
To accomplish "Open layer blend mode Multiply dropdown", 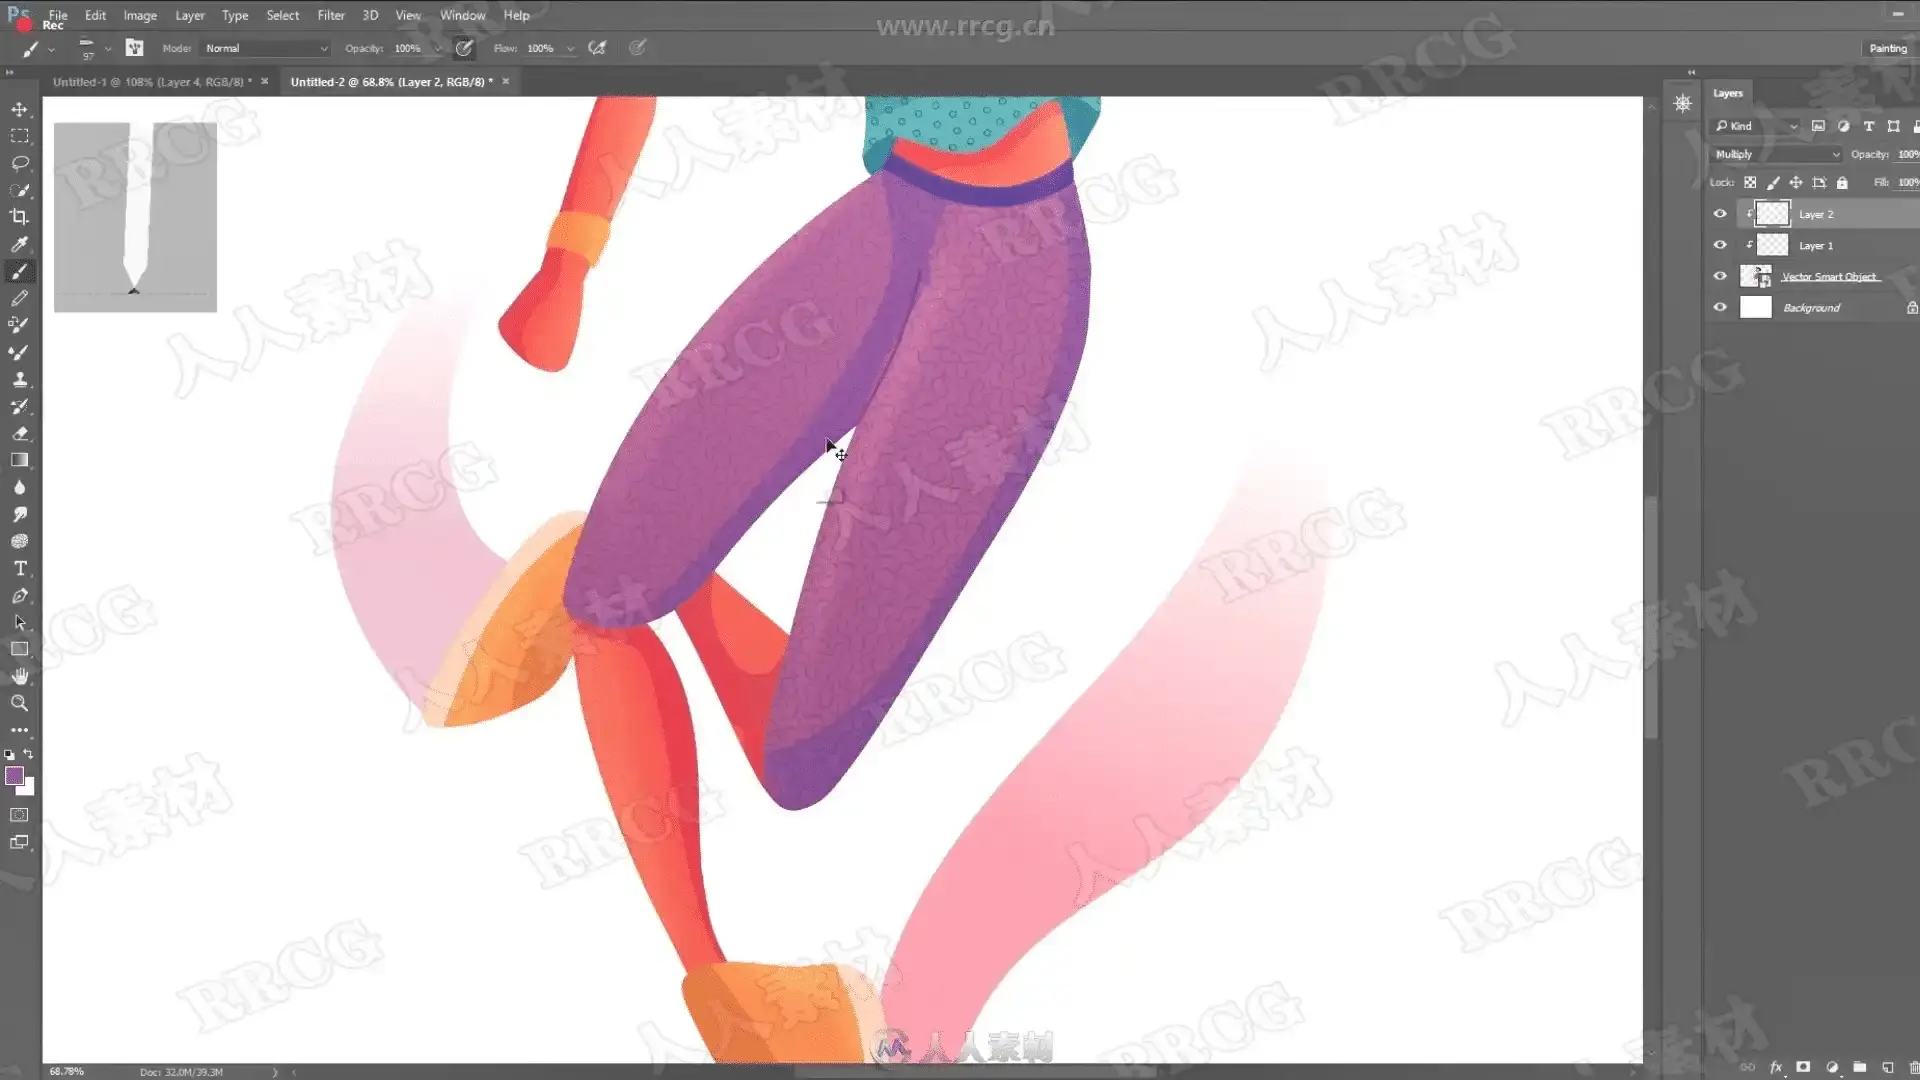I will [1776, 154].
